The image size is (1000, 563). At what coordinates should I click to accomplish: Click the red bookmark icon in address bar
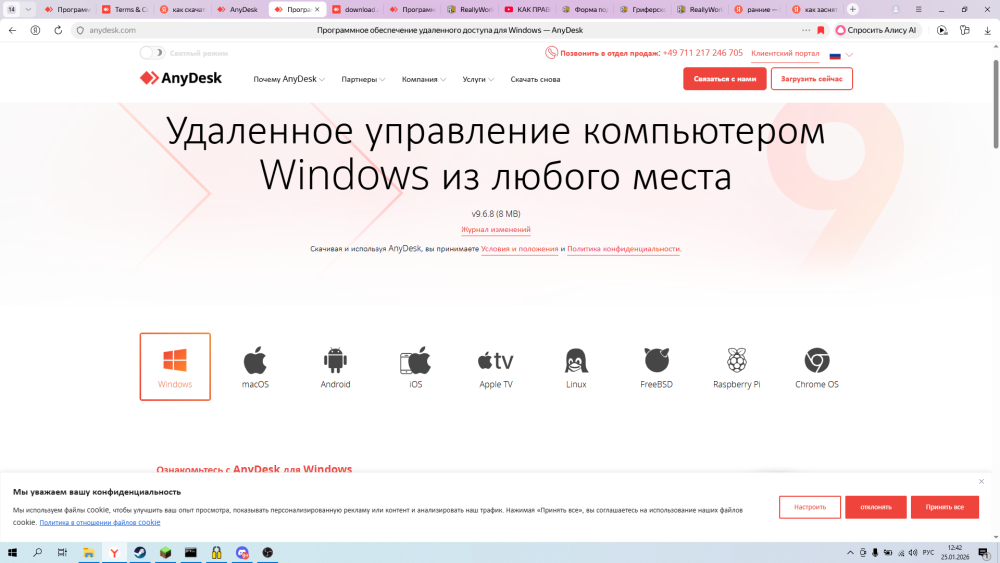pyautogui.click(x=821, y=30)
